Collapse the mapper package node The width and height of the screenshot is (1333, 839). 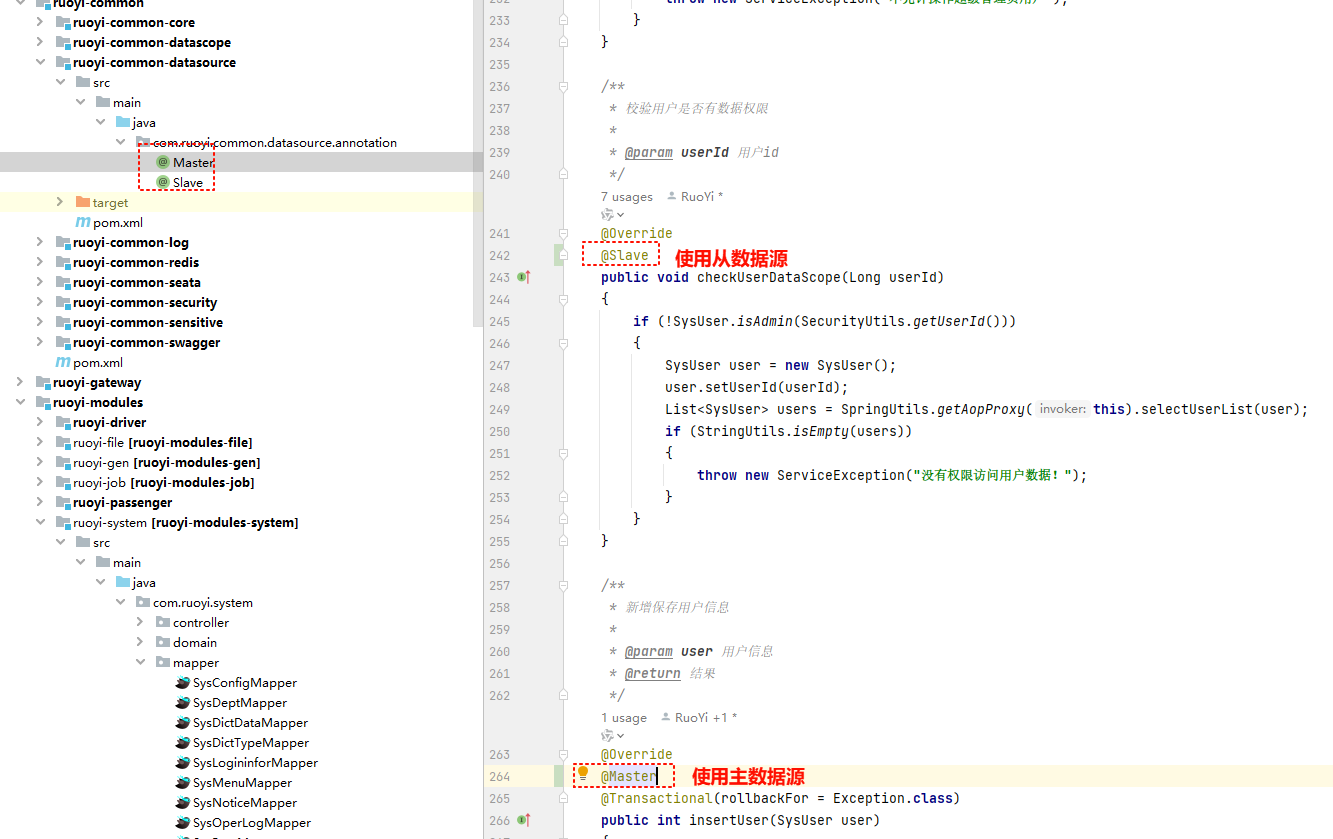click(139, 662)
